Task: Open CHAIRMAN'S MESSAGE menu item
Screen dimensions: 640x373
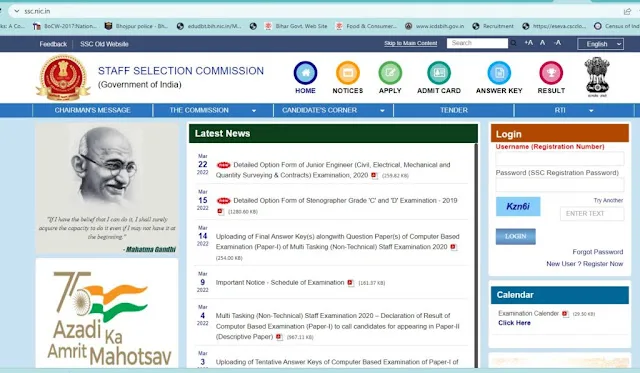Action: [x=93, y=110]
